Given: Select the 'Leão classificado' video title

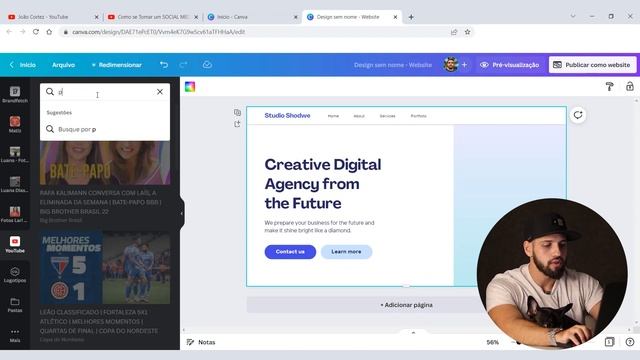Looking at the screenshot, I should 99,322.
